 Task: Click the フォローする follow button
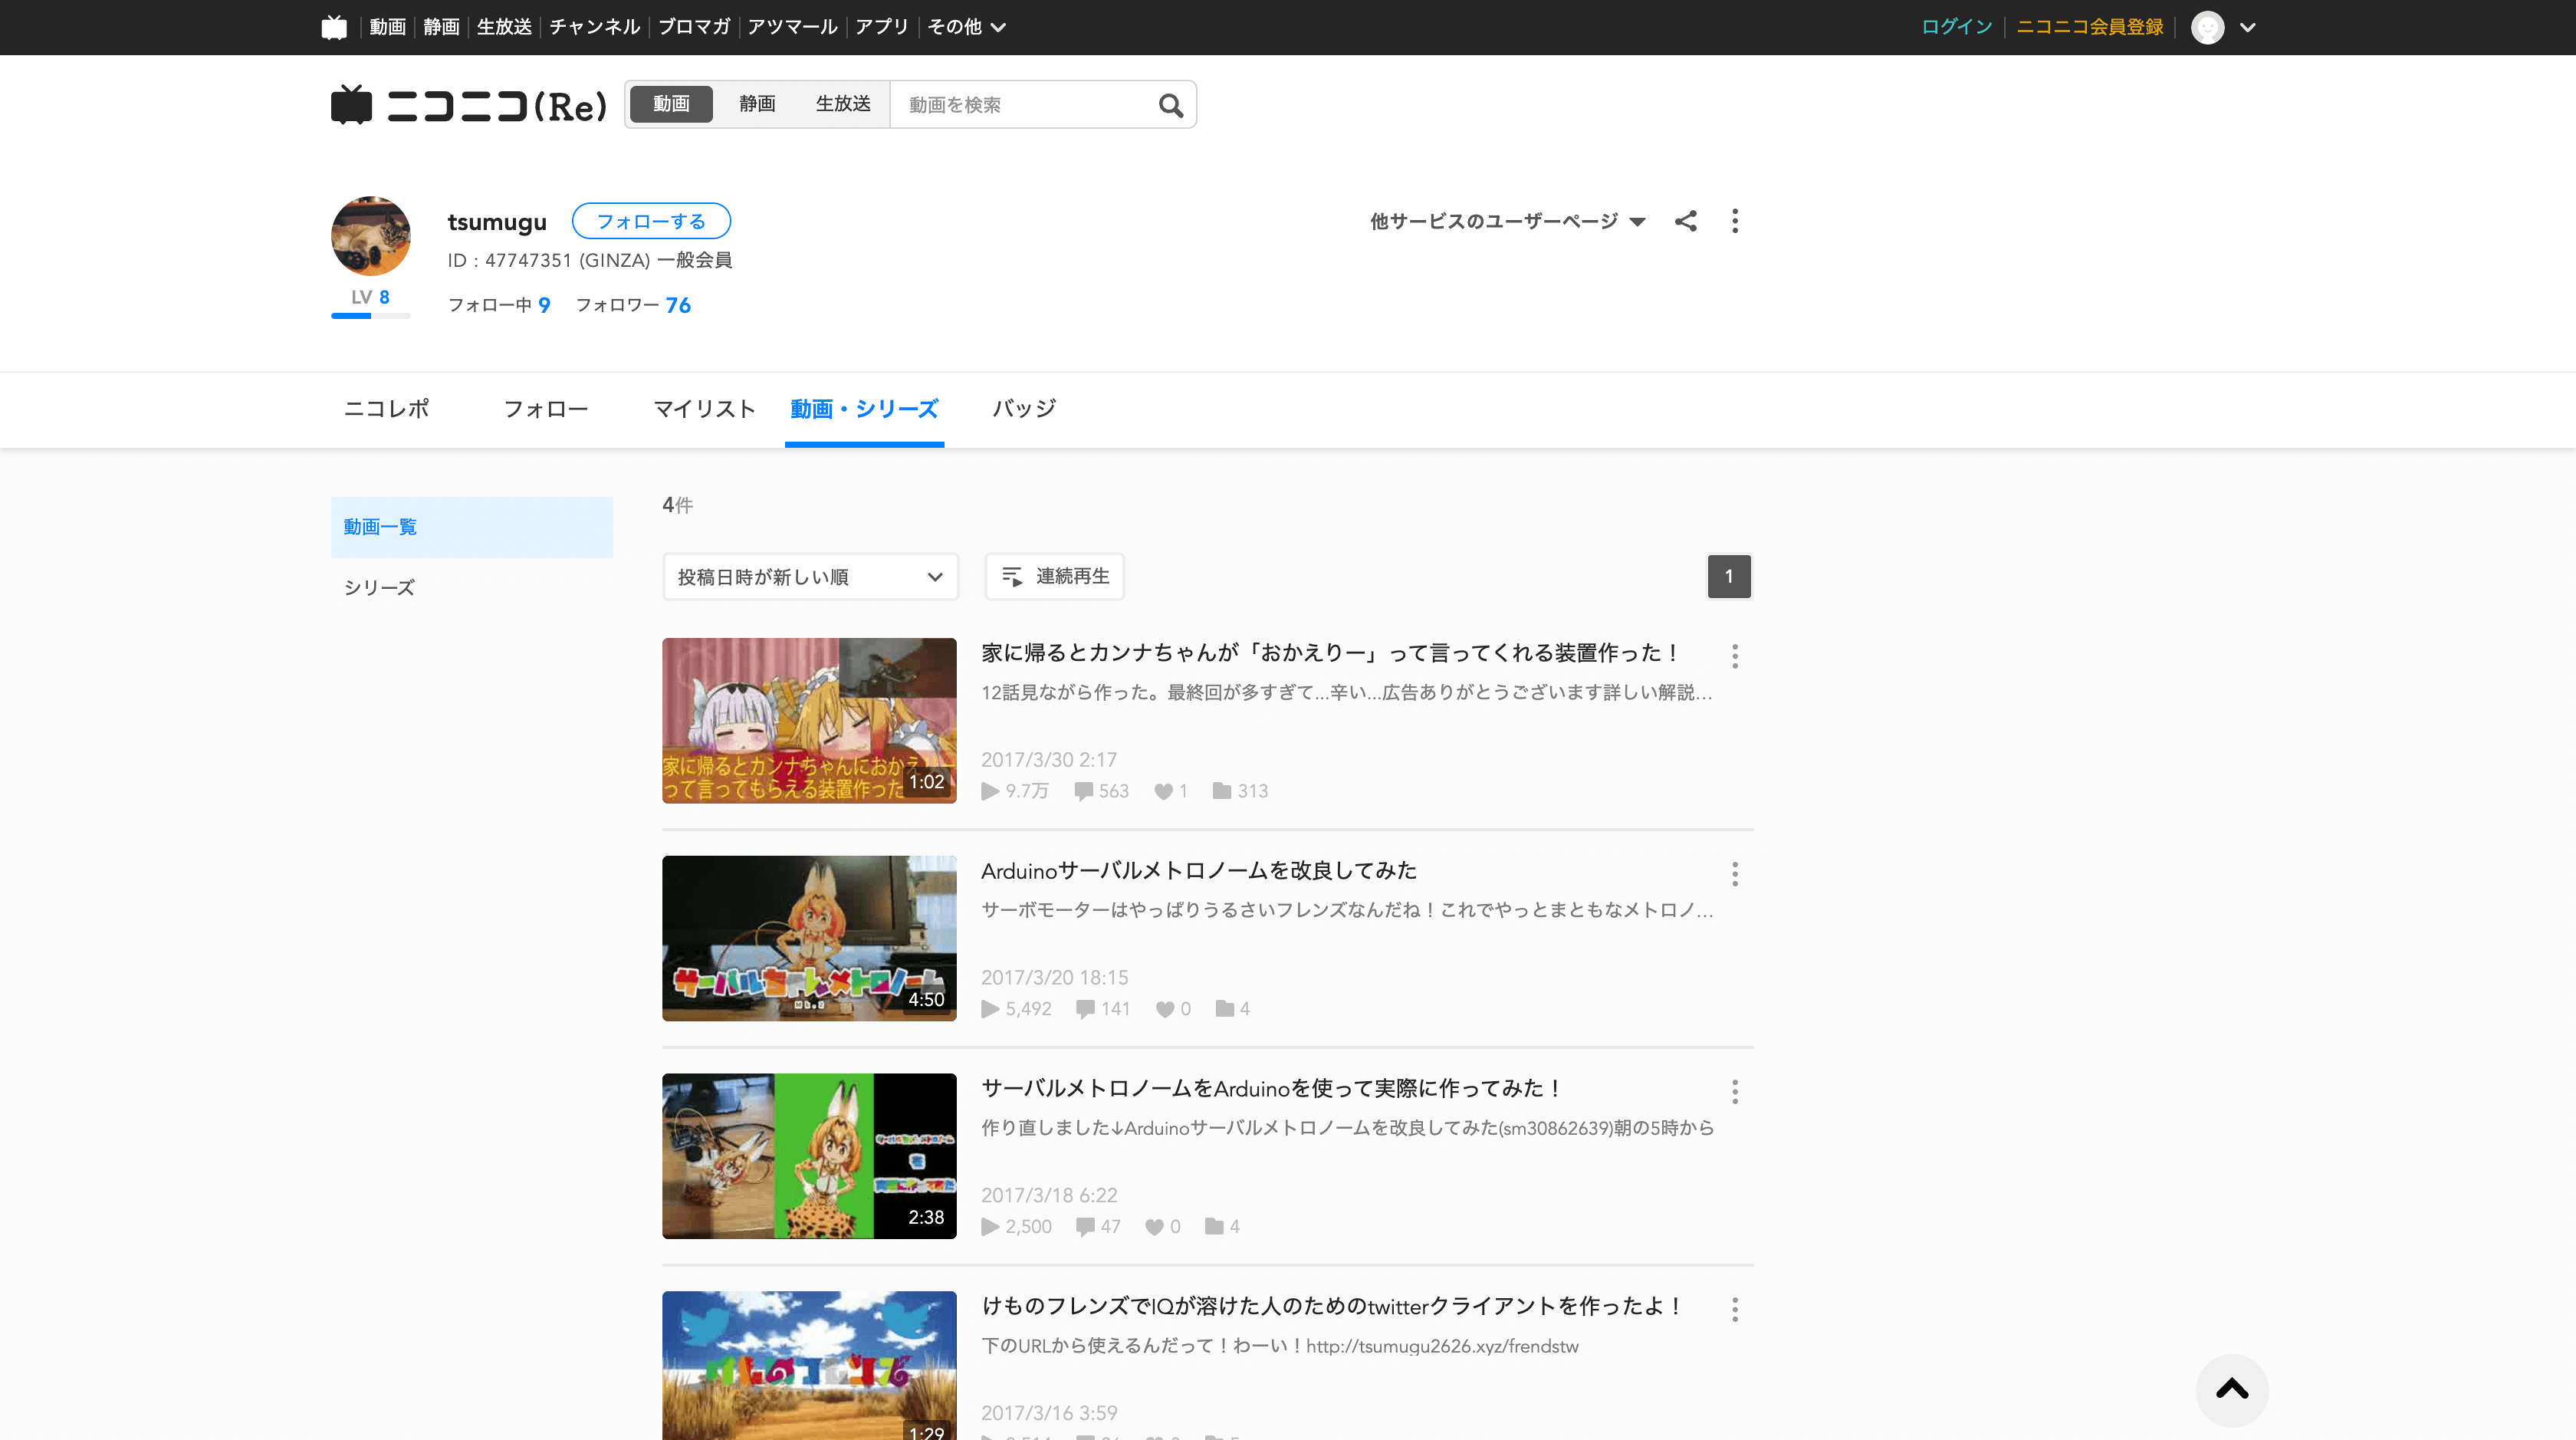(651, 221)
